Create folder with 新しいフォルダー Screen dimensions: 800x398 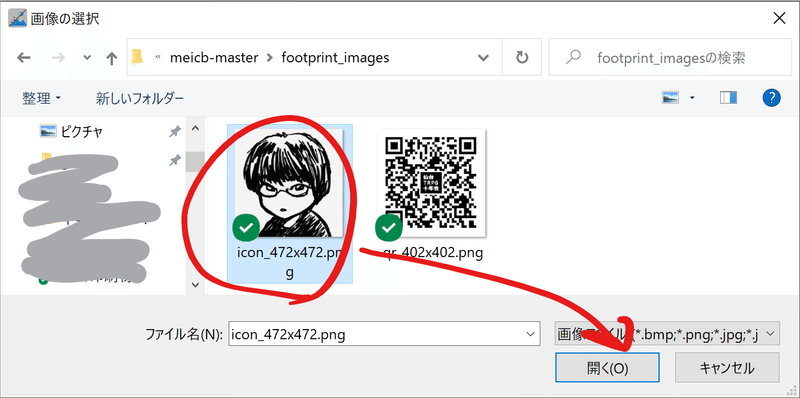tap(140, 98)
